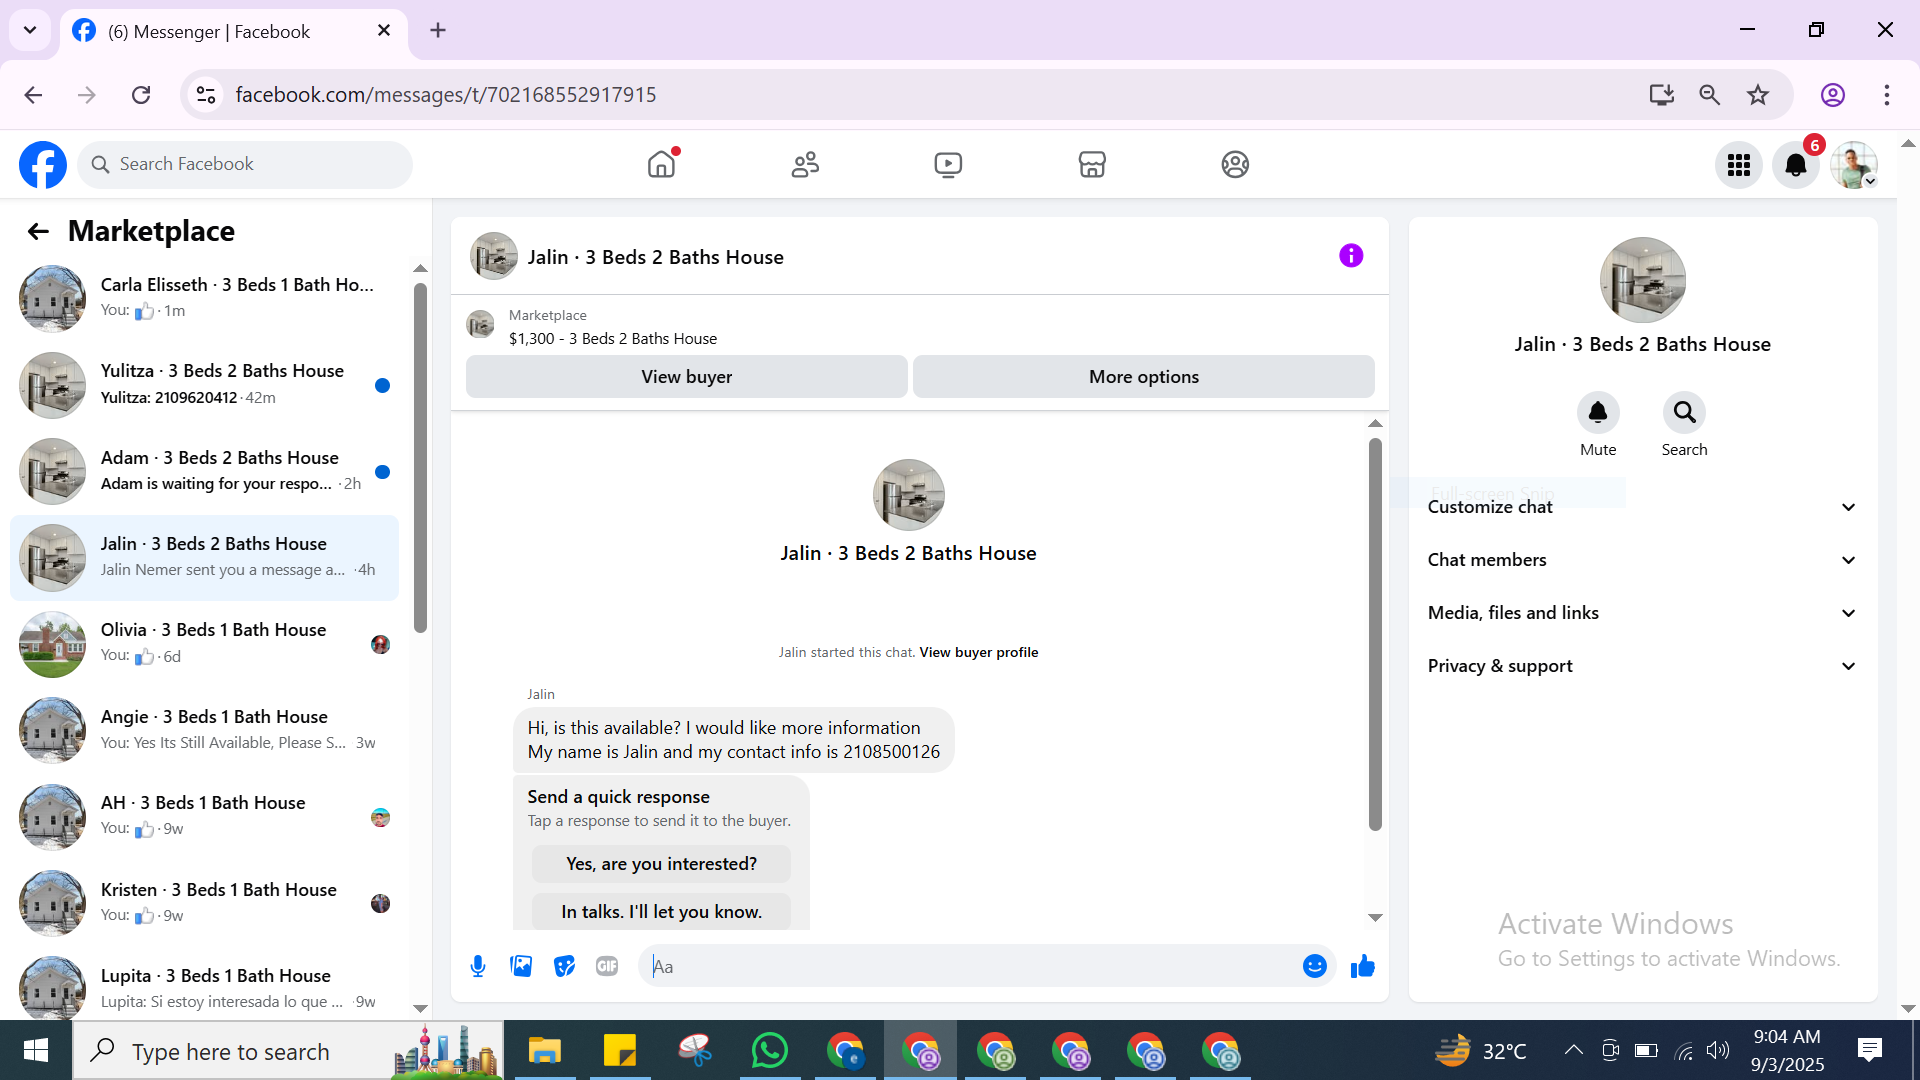
Task: Go to the Home feed icon
Action: tap(661, 164)
